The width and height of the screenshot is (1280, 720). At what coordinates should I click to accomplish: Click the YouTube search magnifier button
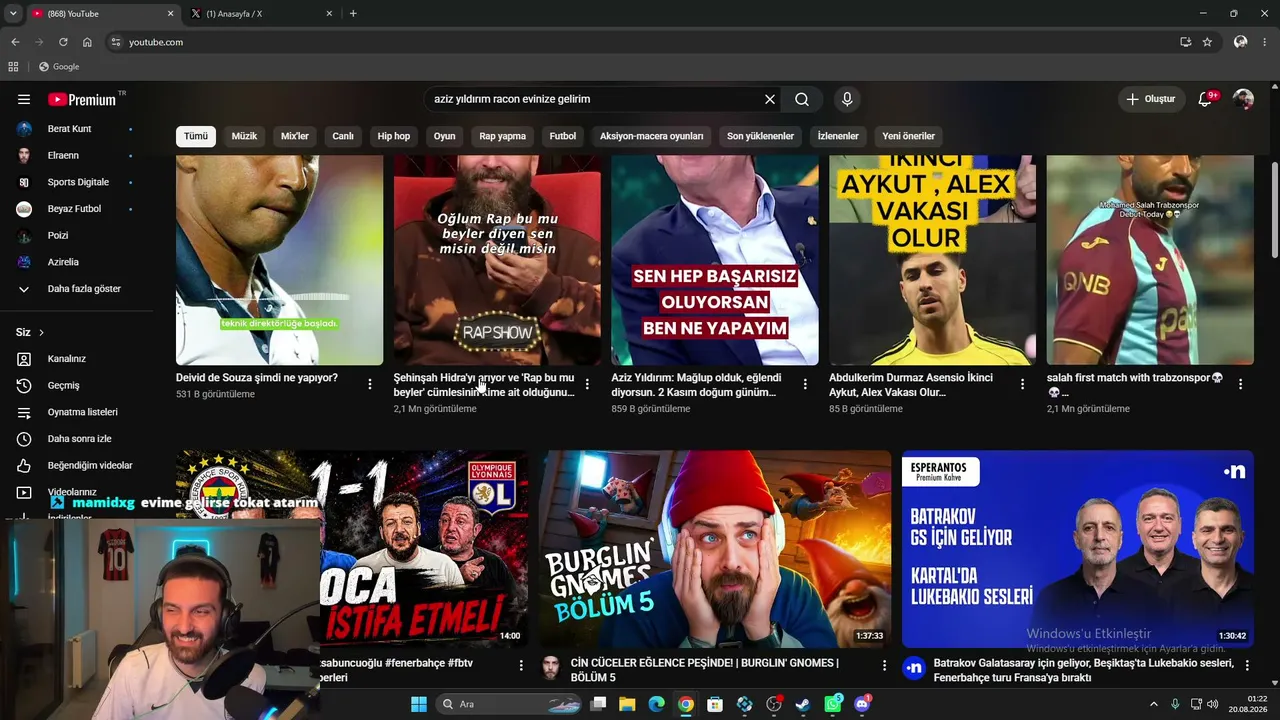[x=802, y=99]
